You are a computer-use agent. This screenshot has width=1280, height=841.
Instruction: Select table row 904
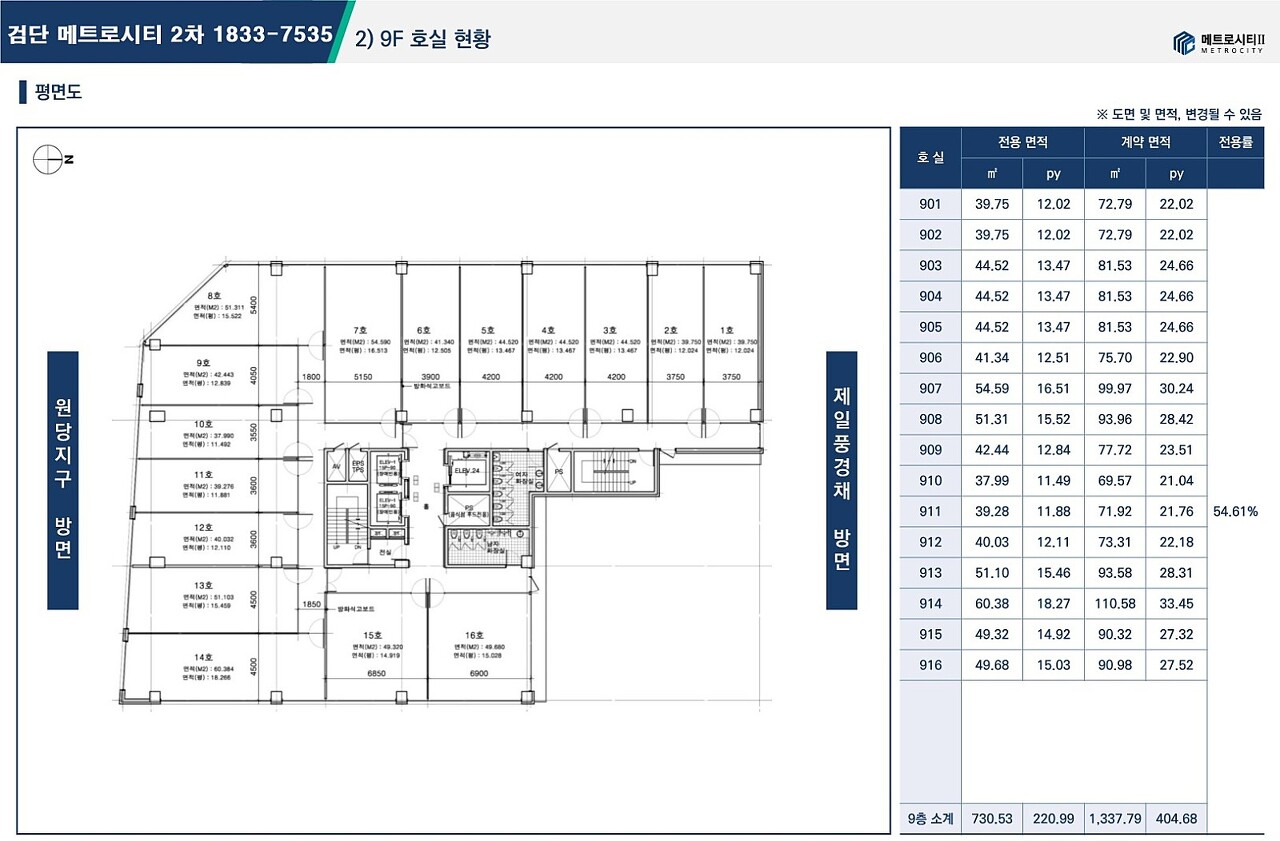(x=1053, y=296)
